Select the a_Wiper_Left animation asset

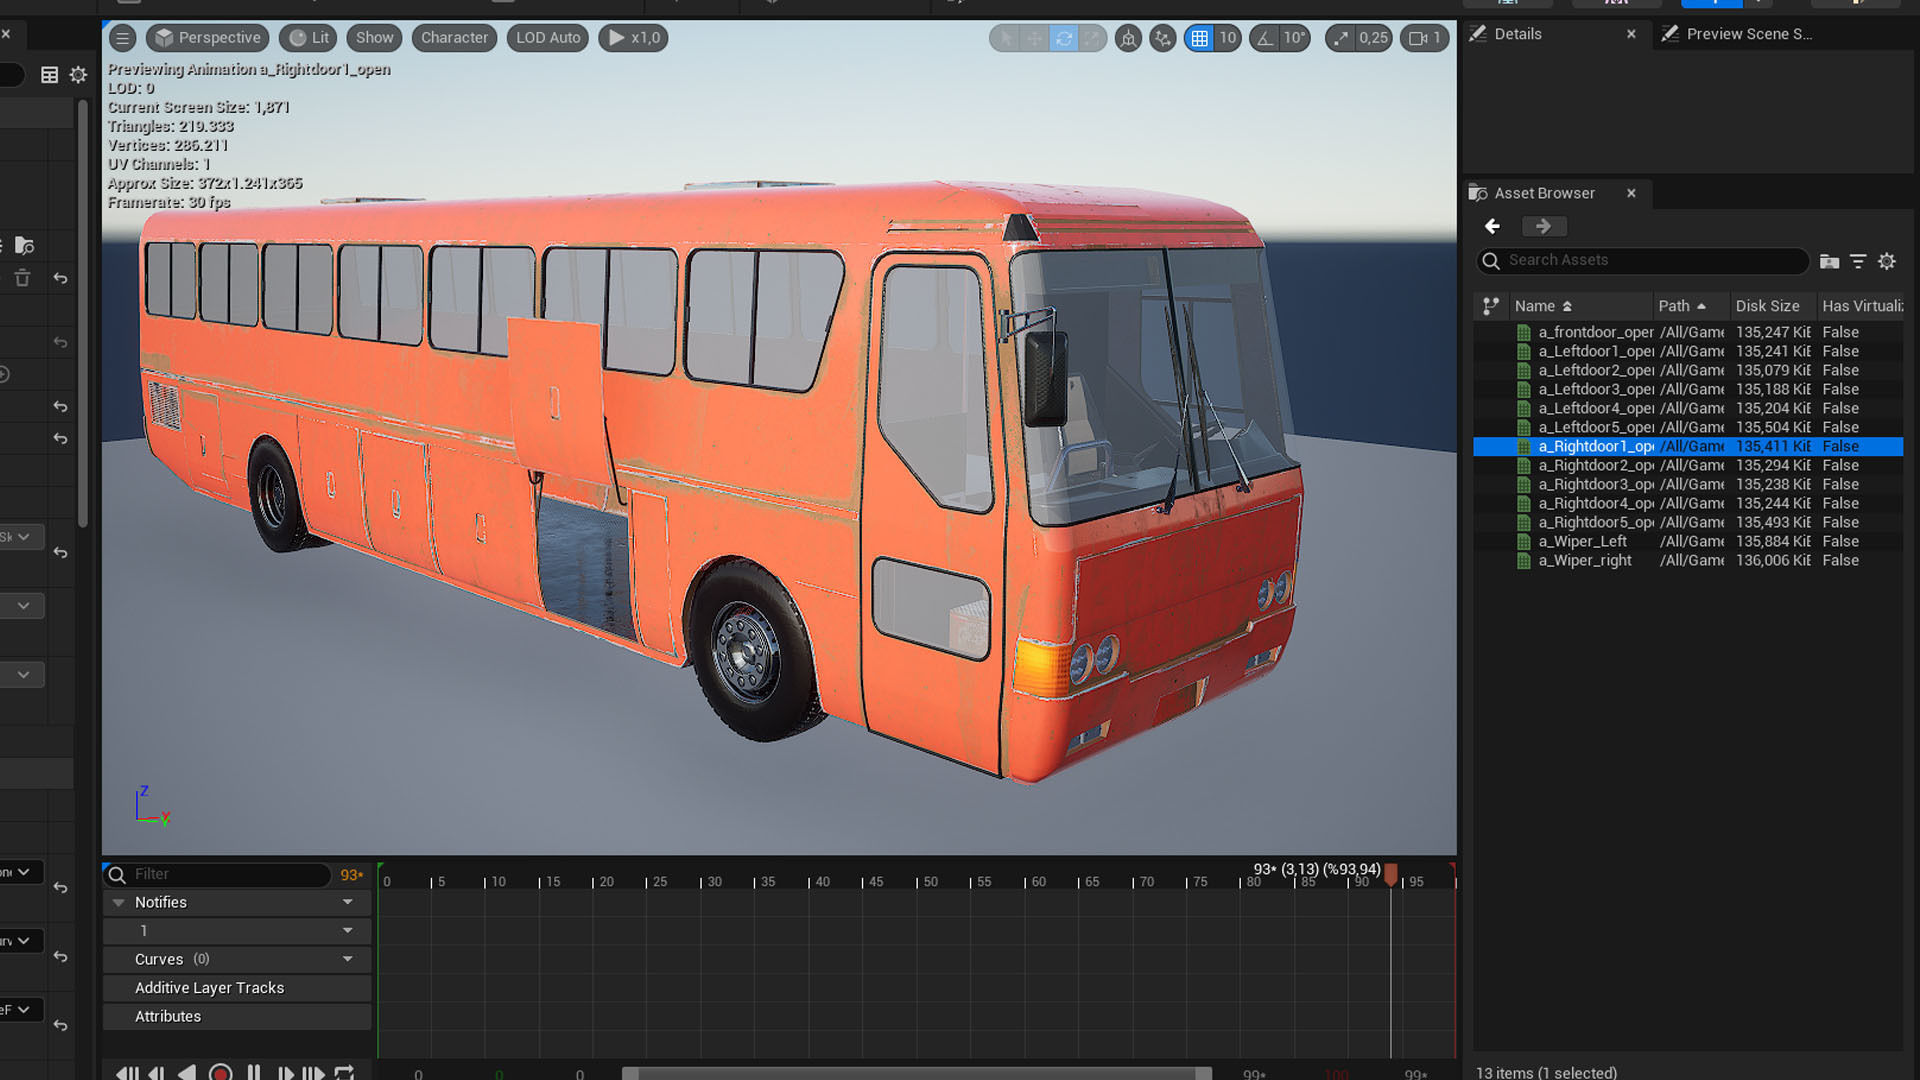coord(1582,541)
